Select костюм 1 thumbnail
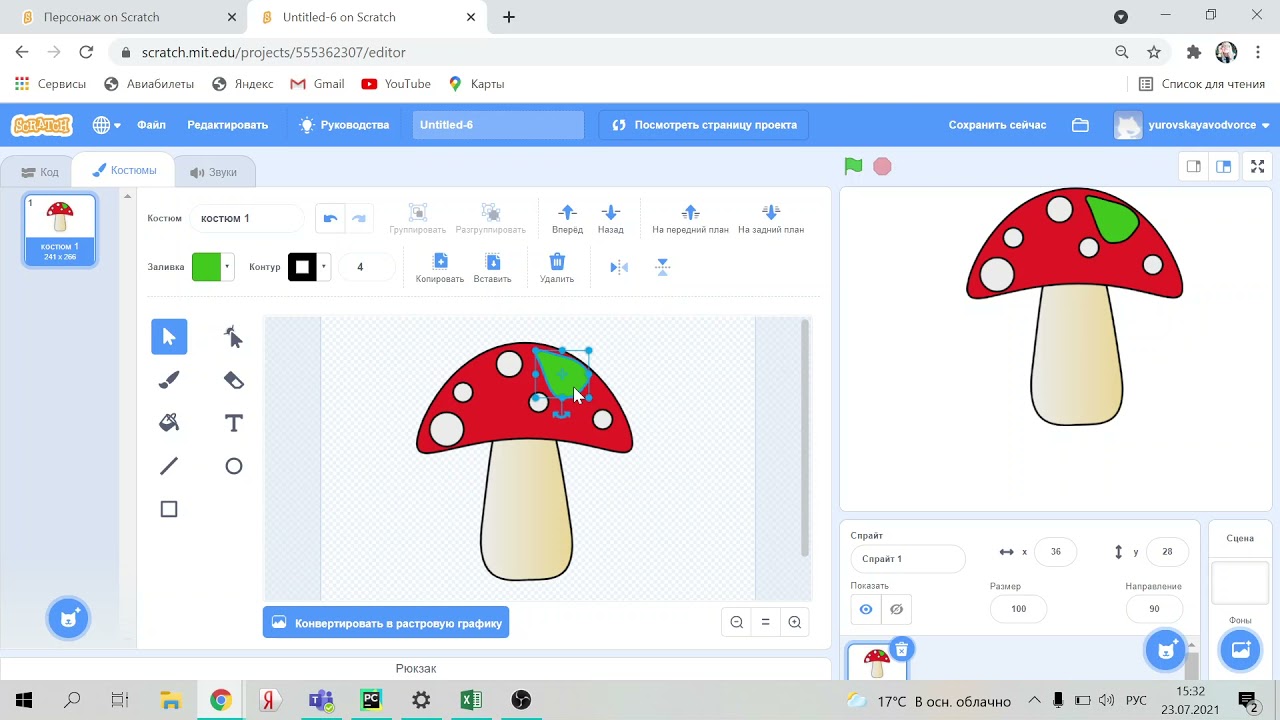The height and width of the screenshot is (720, 1280). coord(60,230)
